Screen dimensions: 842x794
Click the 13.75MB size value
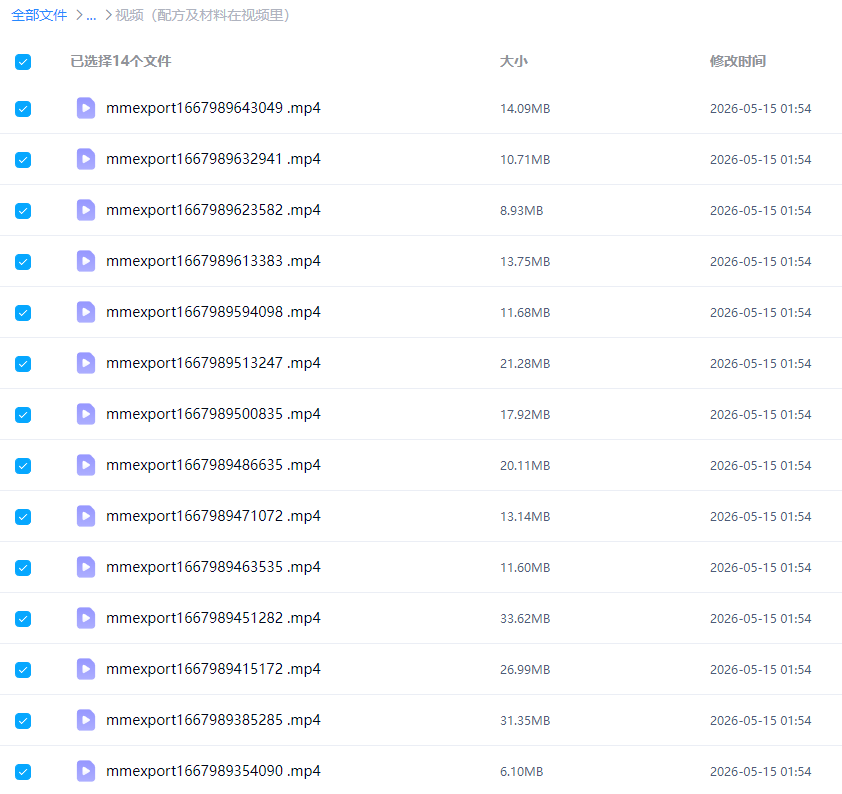pos(525,261)
